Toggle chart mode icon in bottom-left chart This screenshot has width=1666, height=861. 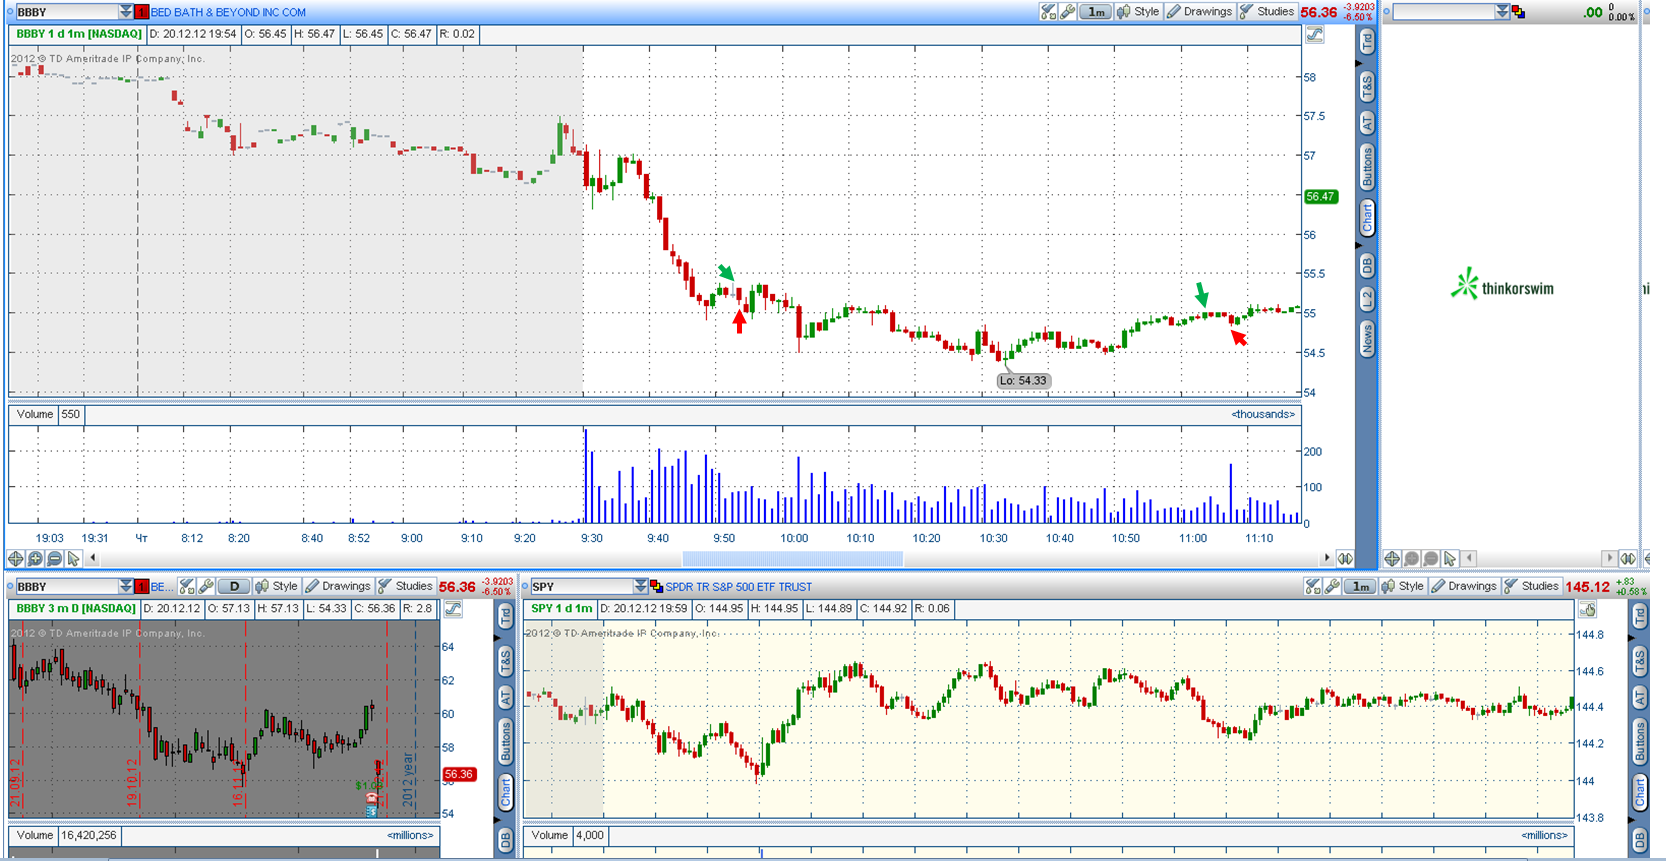point(453,608)
